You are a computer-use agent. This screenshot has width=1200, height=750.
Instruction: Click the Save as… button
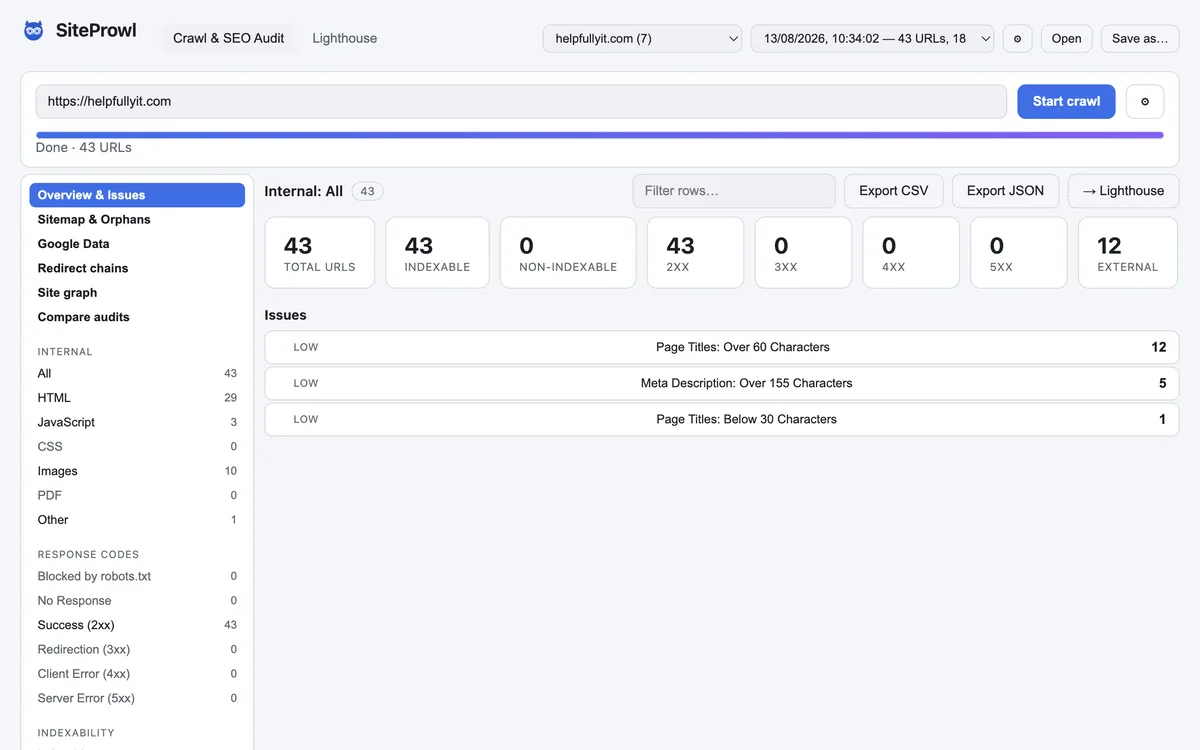click(1140, 38)
